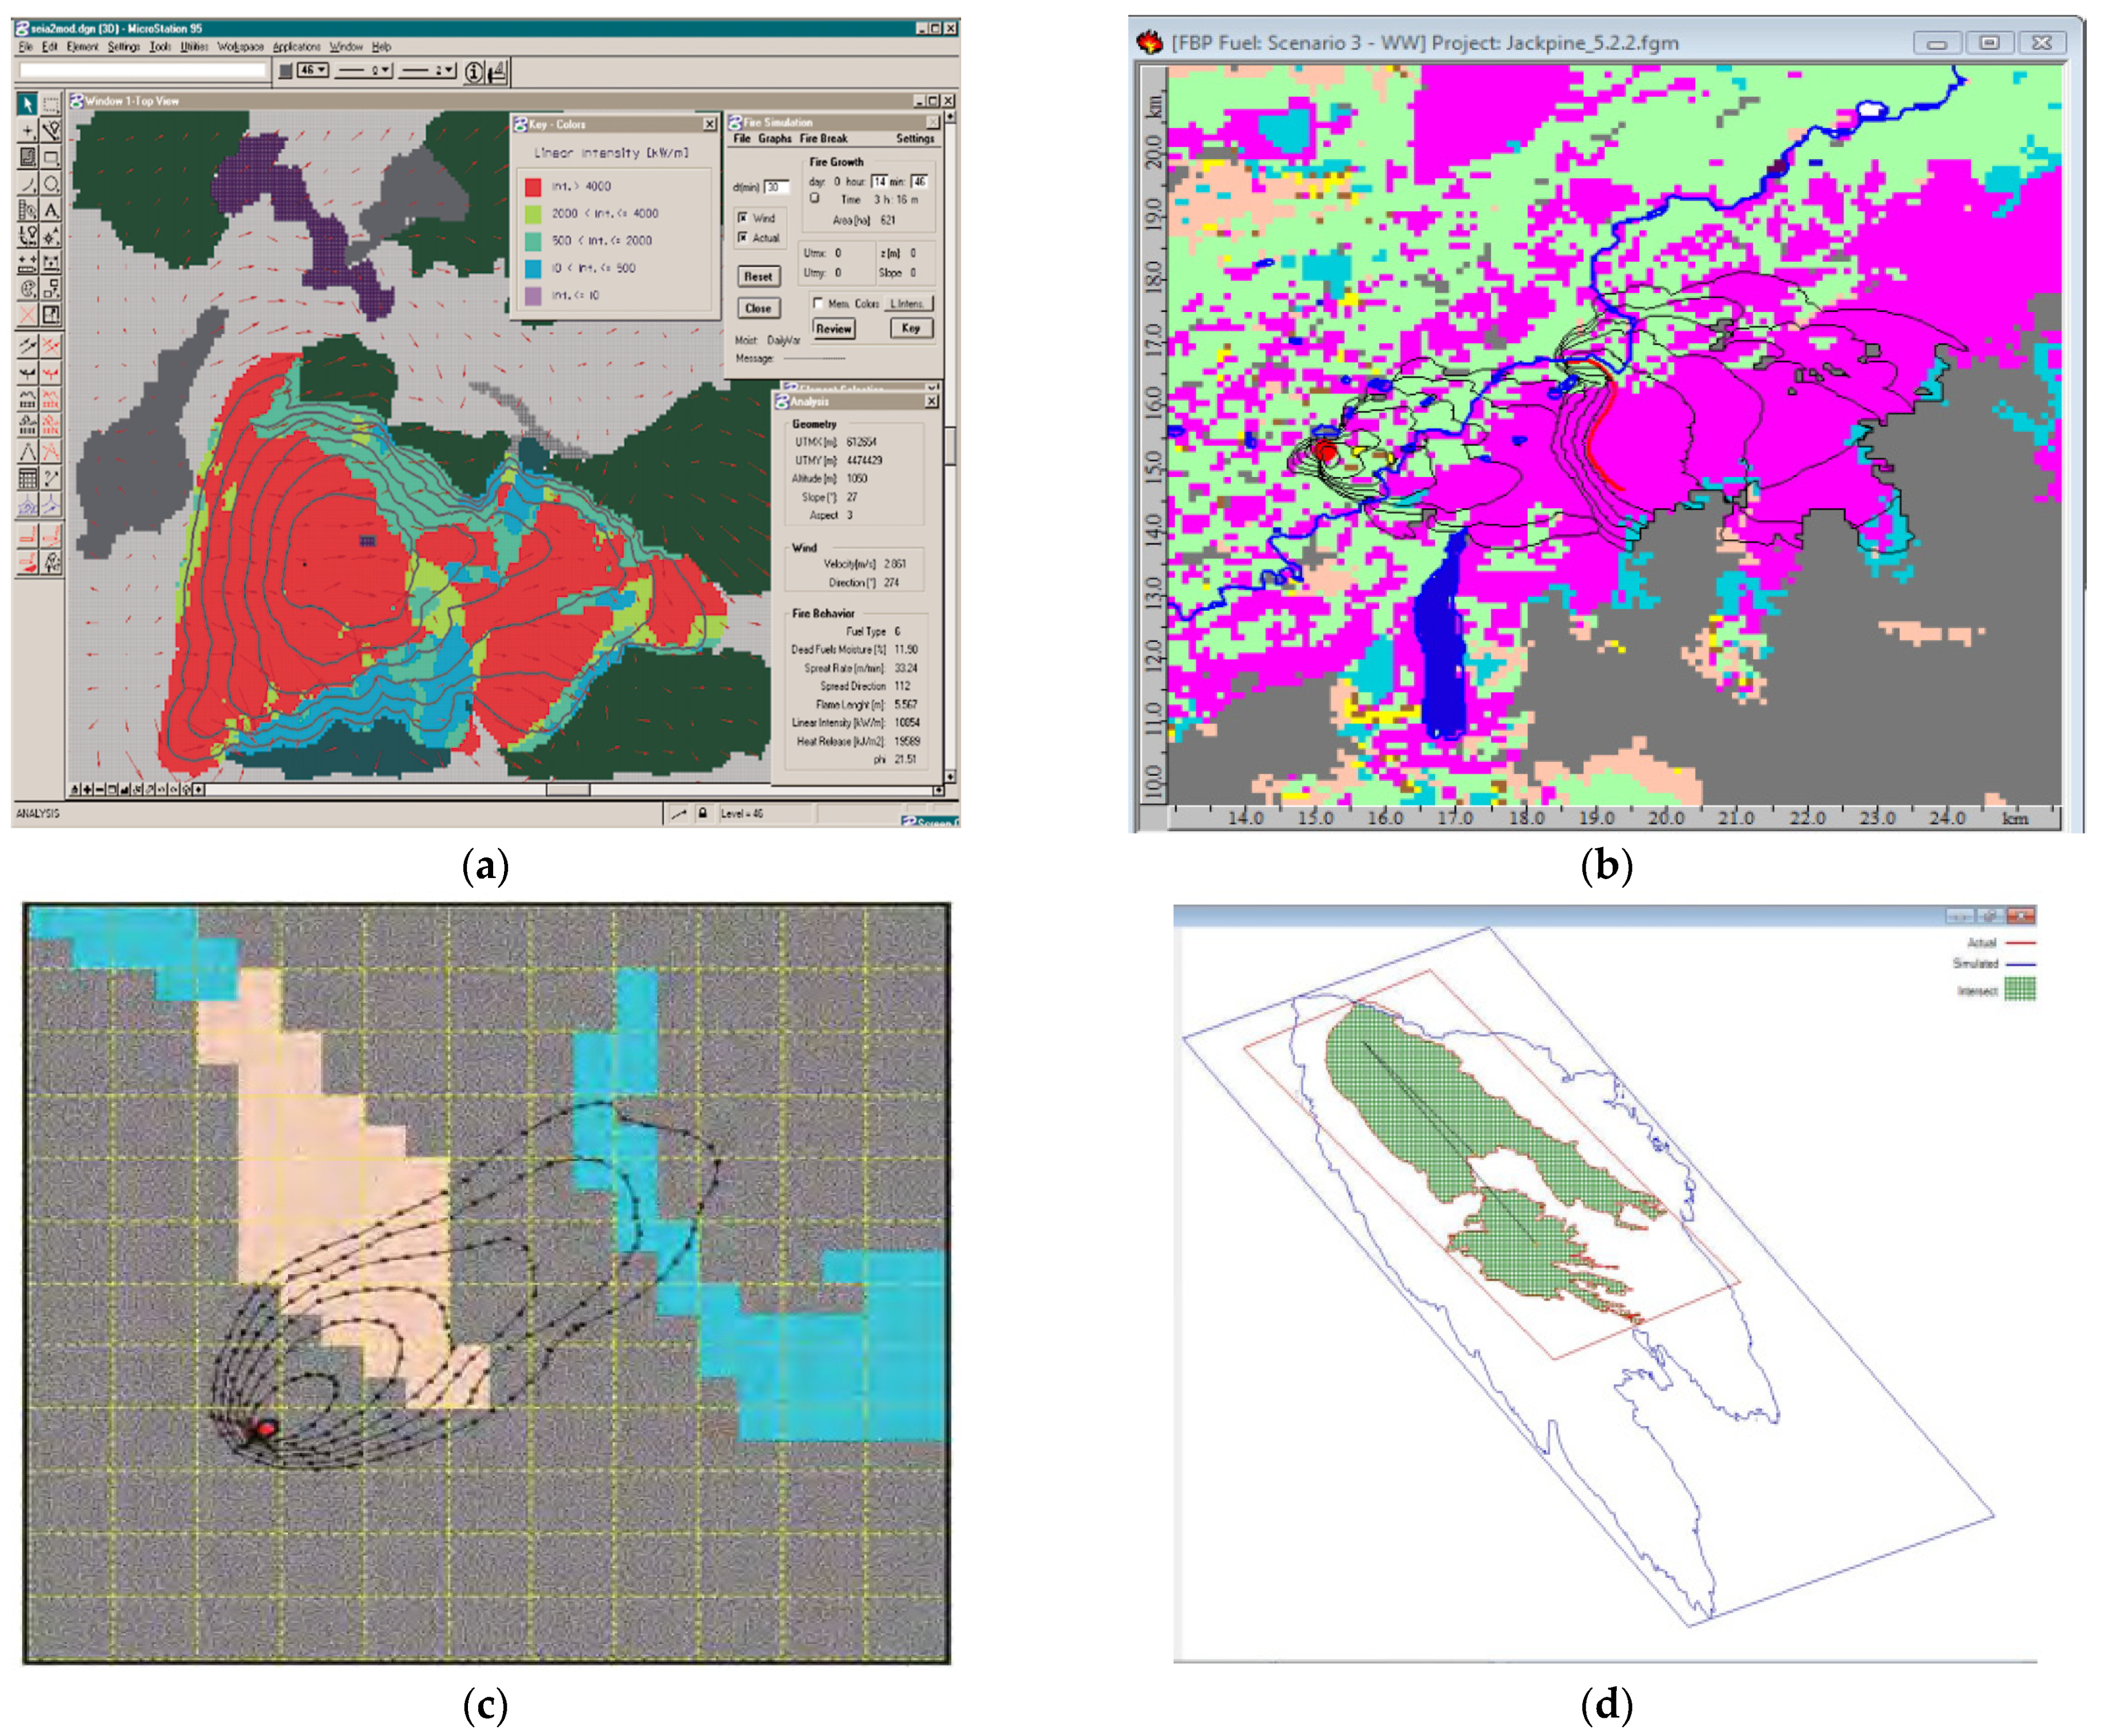Click the Reset button
The image size is (2113, 1736).
(758, 276)
